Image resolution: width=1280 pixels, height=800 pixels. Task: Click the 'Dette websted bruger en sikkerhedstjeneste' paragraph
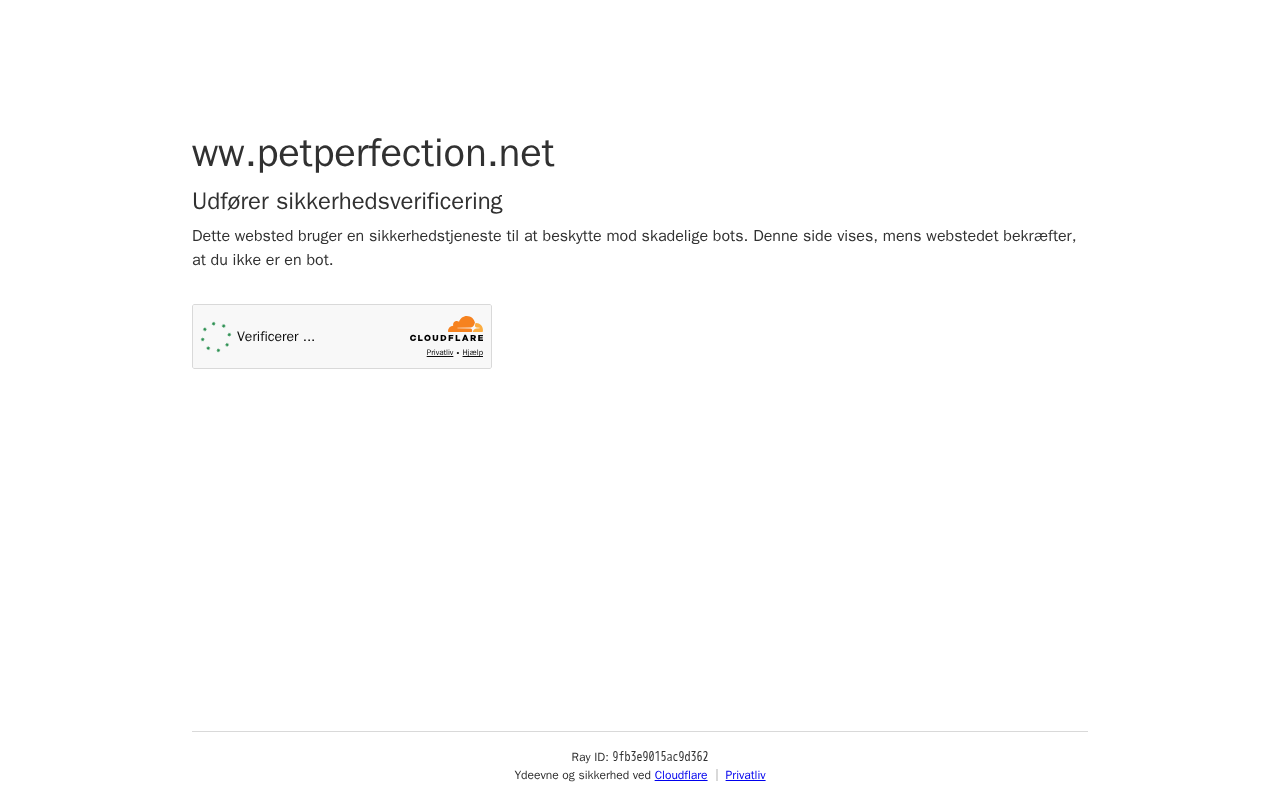click(x=634, y=248)
